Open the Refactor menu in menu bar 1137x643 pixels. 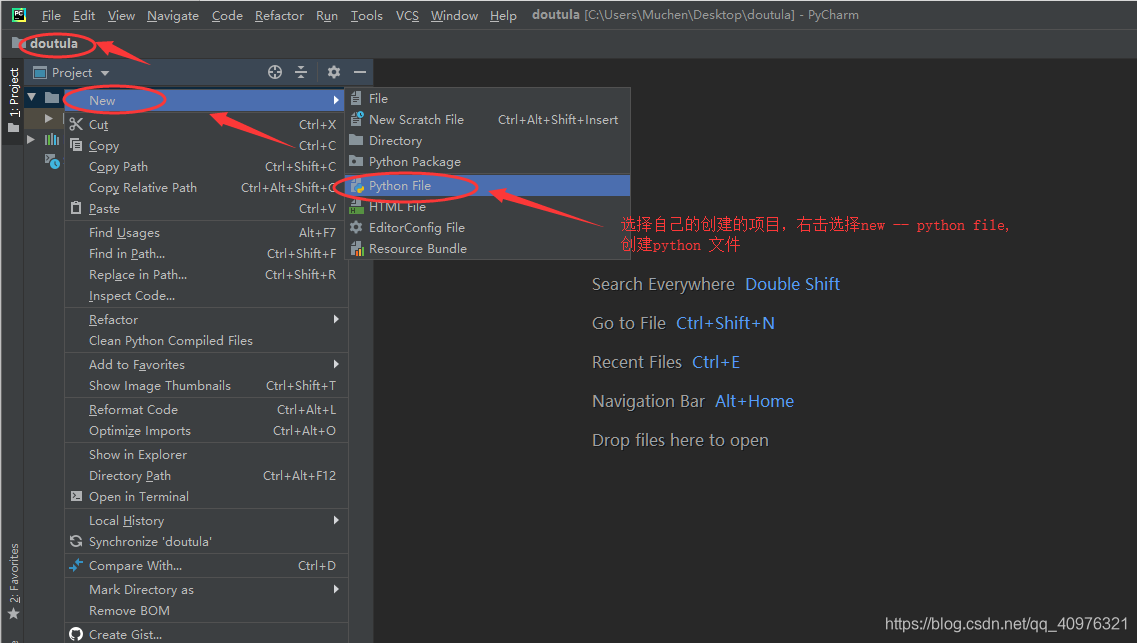(x=279, y=15)
